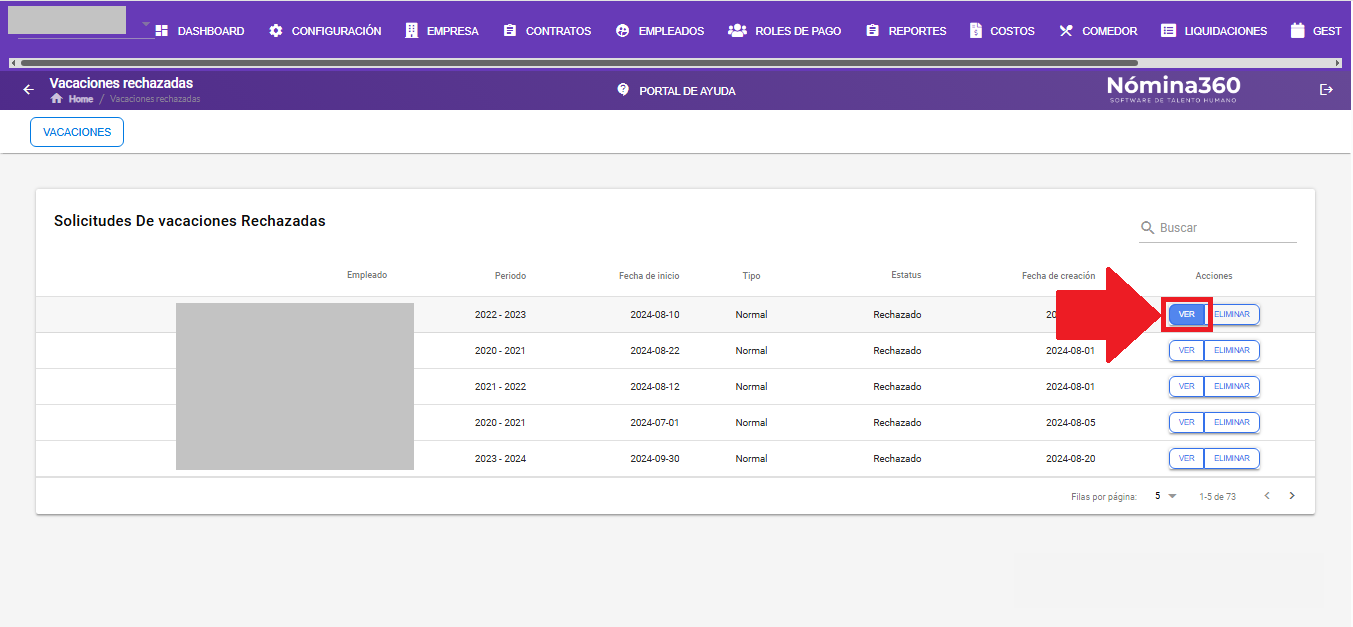Open the PORTAL DE AYUDA link
The width and height of the screenshot is (1353, 627).
point(687,91)
